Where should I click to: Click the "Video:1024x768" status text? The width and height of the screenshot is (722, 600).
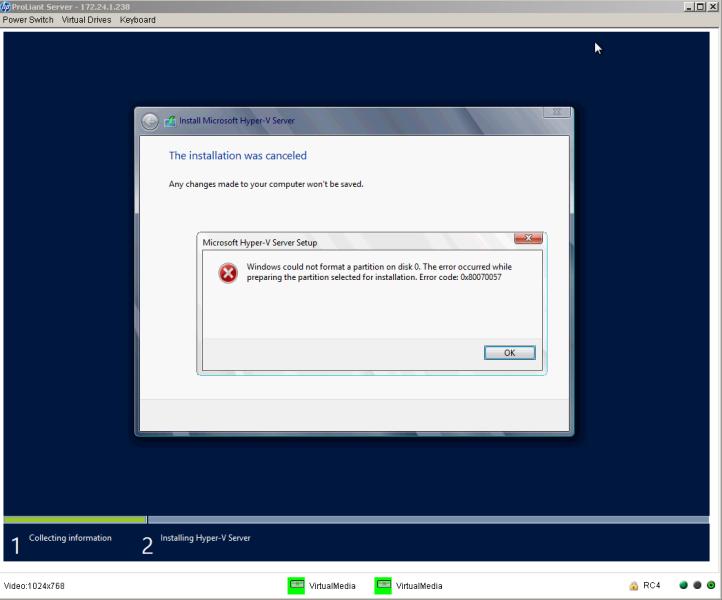[x=34, y=586]
